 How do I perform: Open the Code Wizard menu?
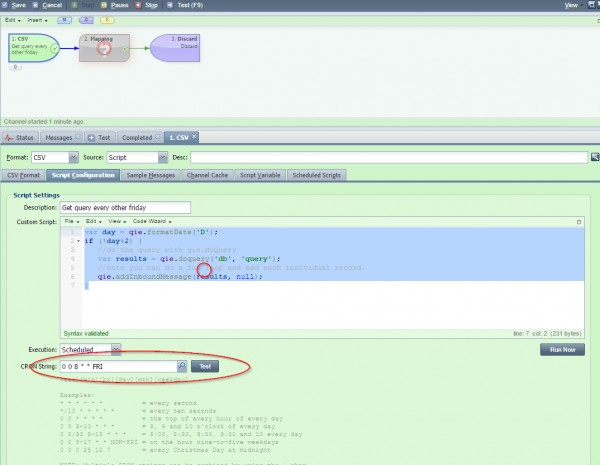[152, 221]
